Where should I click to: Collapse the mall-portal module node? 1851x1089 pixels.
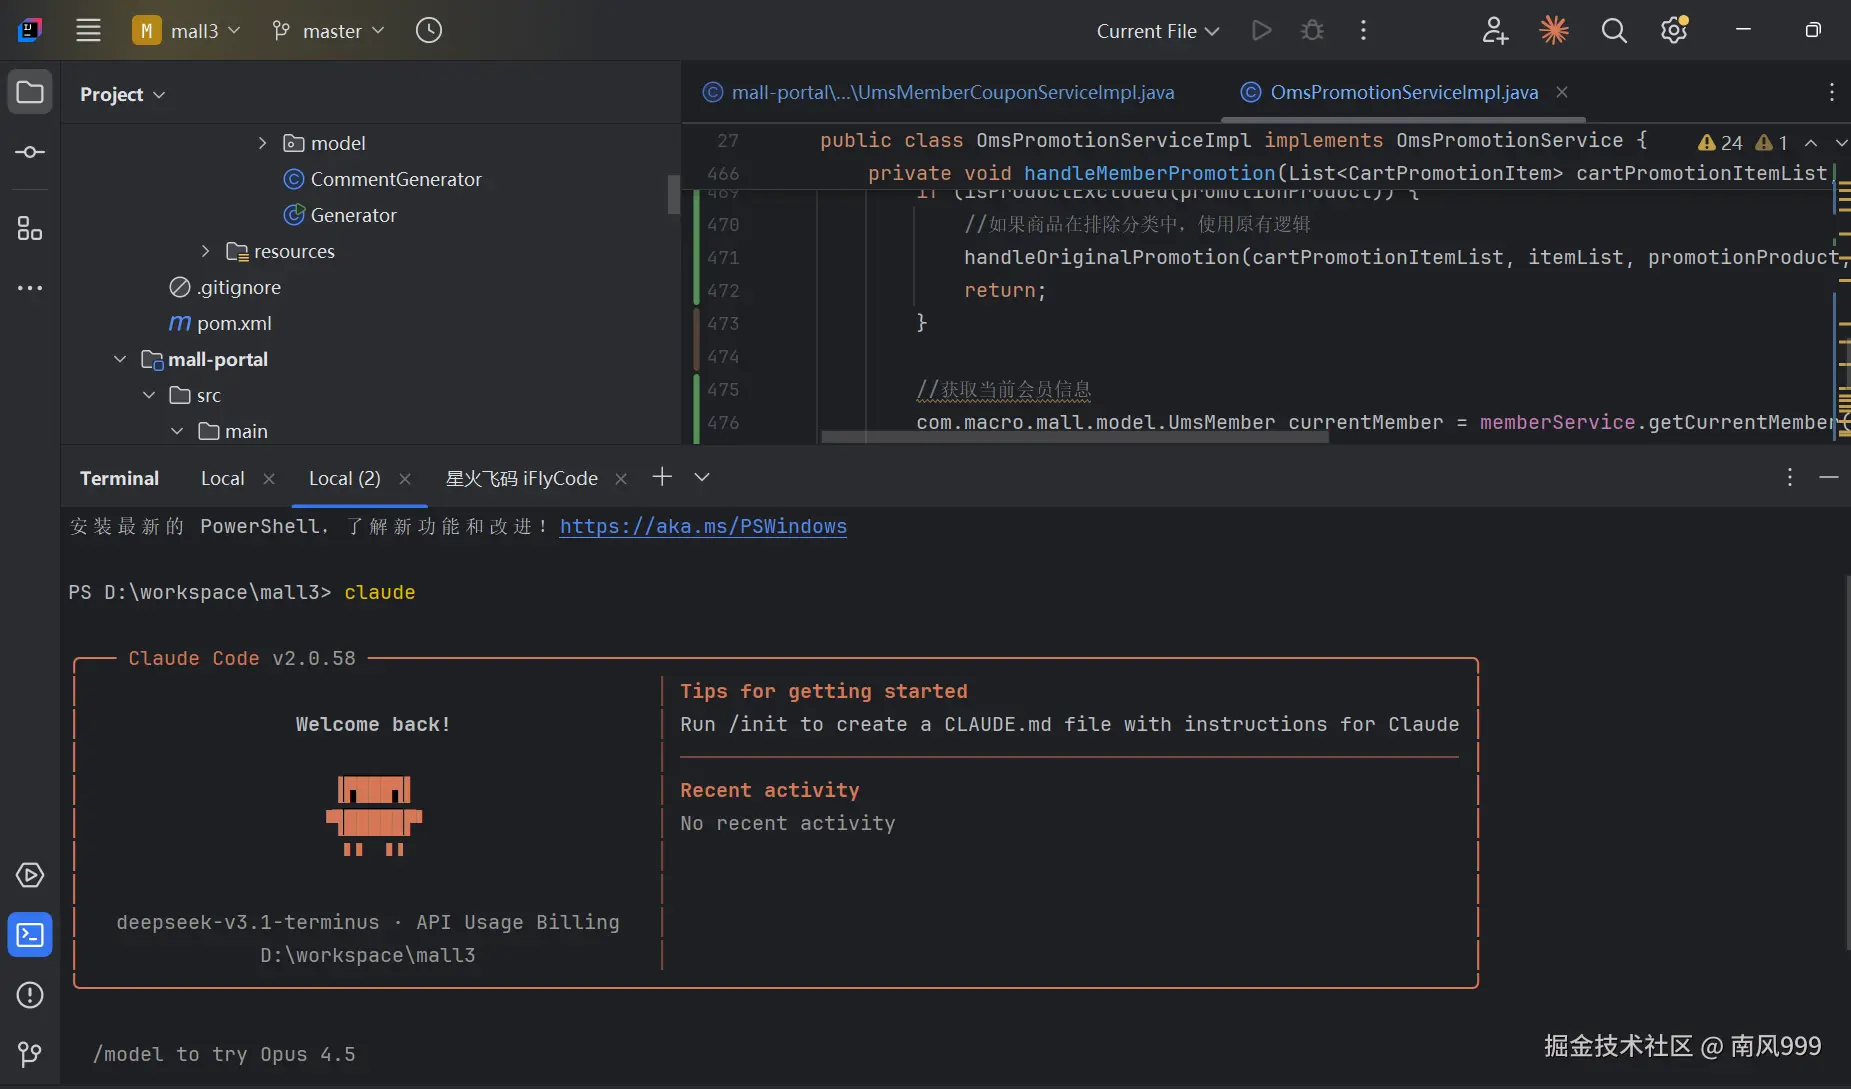tap(120, 359)
